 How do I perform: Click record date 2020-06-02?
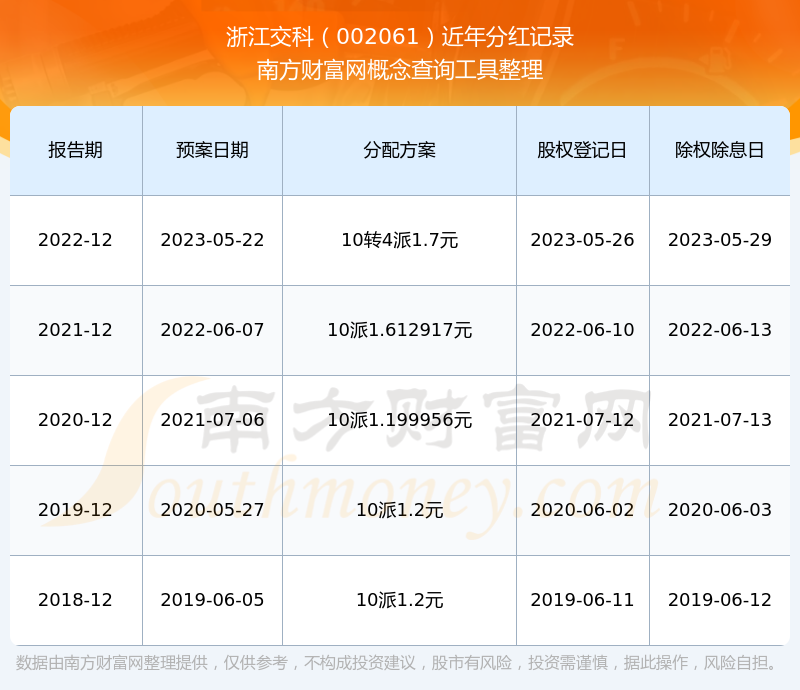(582, 510)
